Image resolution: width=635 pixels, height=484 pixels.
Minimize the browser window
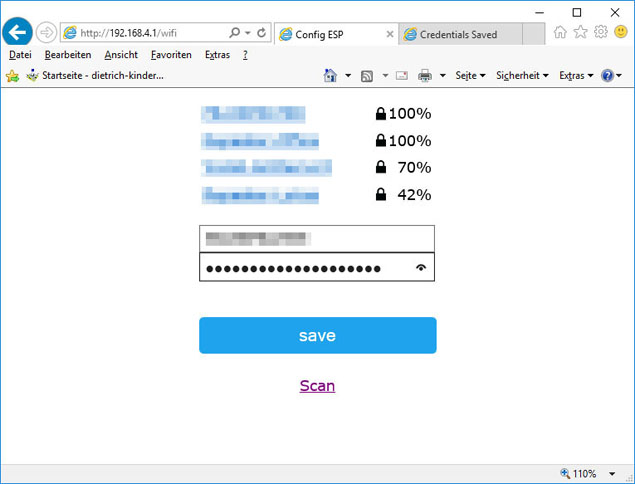coord(539,13)
